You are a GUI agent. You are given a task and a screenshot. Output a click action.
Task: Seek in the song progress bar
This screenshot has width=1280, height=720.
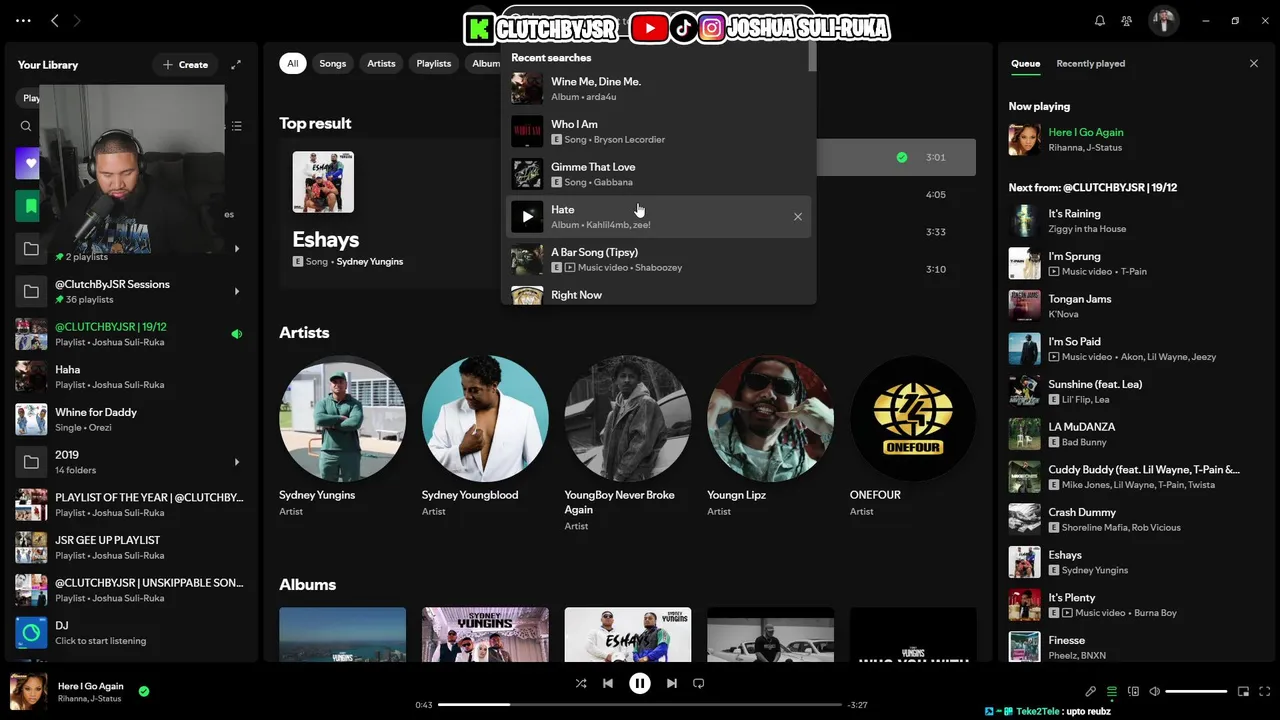click(x=640, y=705)
